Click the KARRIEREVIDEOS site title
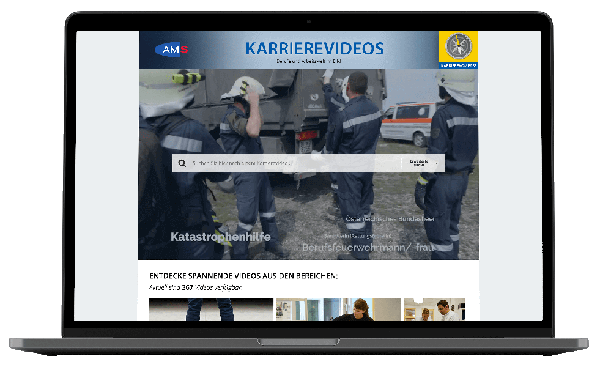The image size is (600, 367). tap(314, 49)
